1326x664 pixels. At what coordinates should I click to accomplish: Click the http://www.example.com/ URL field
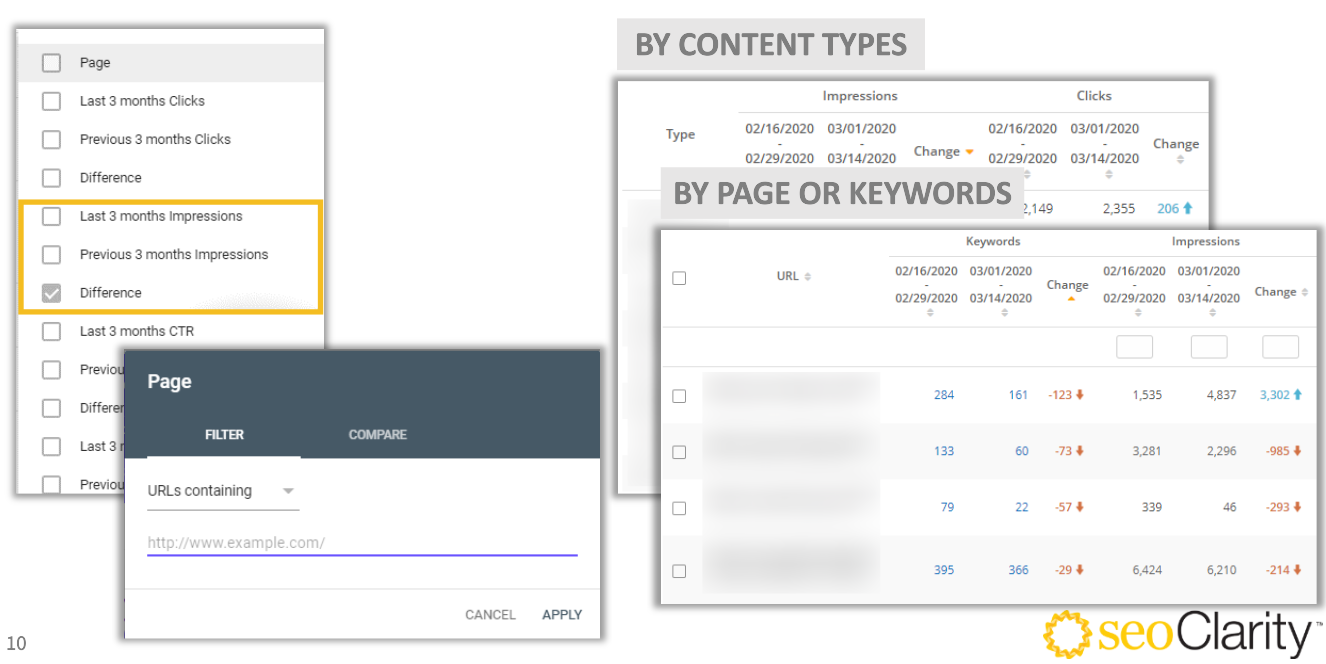[362, 543]
